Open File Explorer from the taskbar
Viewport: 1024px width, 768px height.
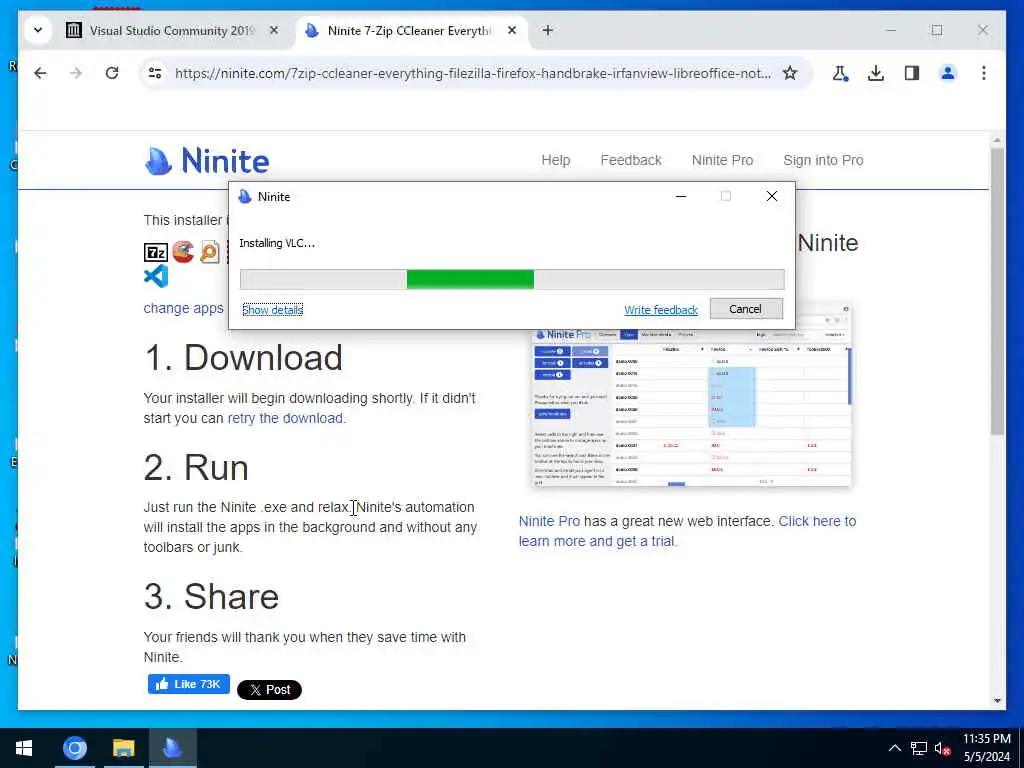123,748
